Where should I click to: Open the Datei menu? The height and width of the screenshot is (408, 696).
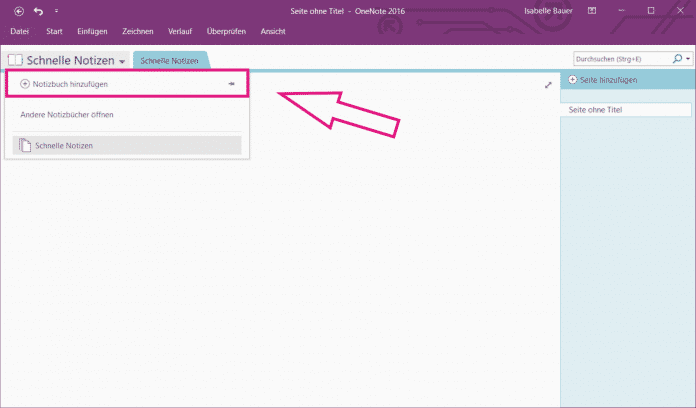tap(20, 32)
